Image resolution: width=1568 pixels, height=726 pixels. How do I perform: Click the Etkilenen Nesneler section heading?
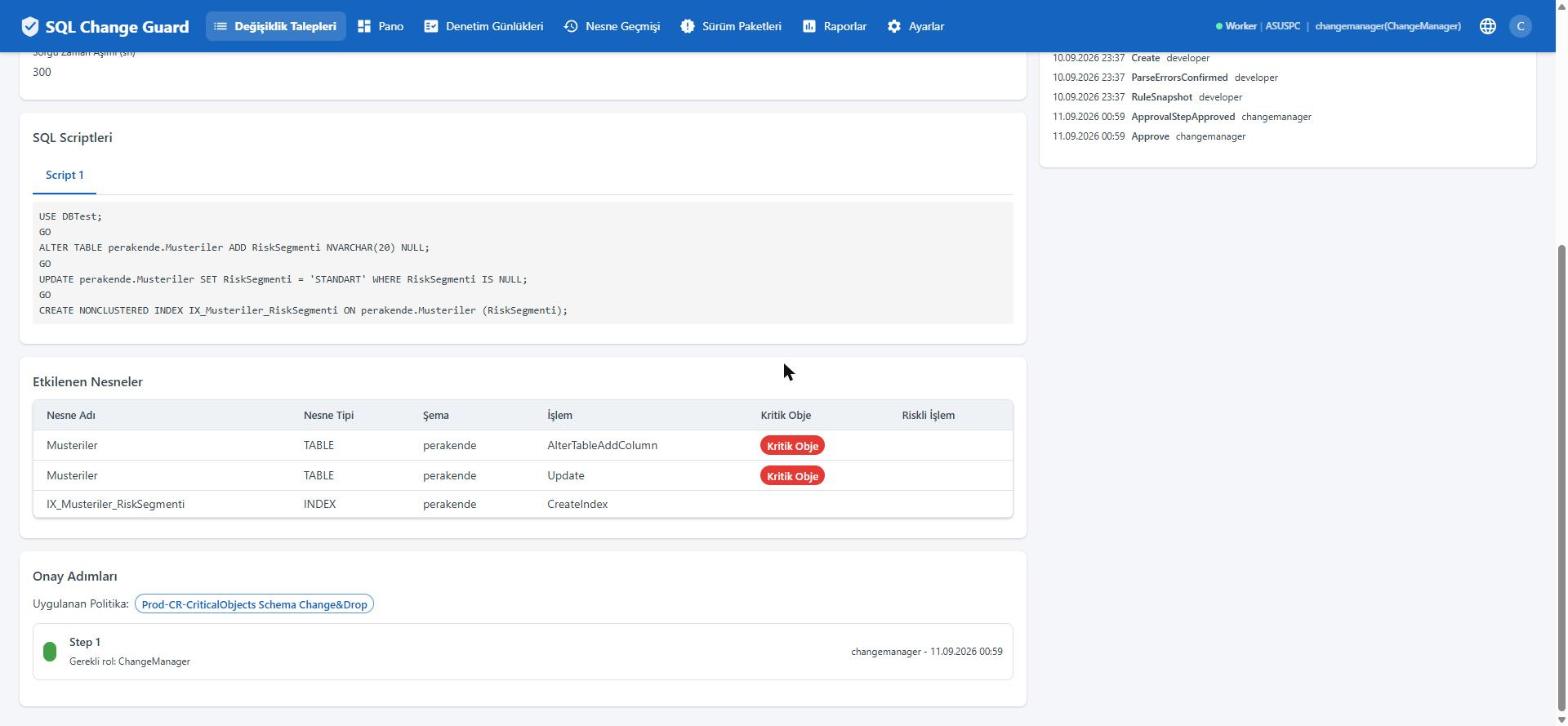(88, 382)
